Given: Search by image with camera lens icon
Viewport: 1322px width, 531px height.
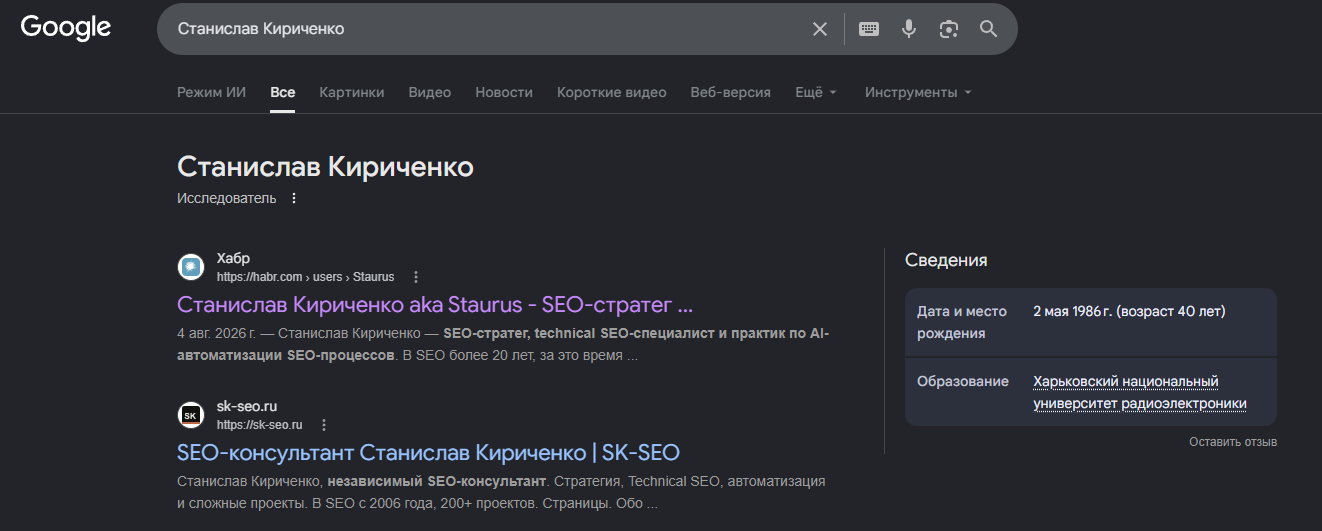Looking at the screenshot, I should [949, 29].
